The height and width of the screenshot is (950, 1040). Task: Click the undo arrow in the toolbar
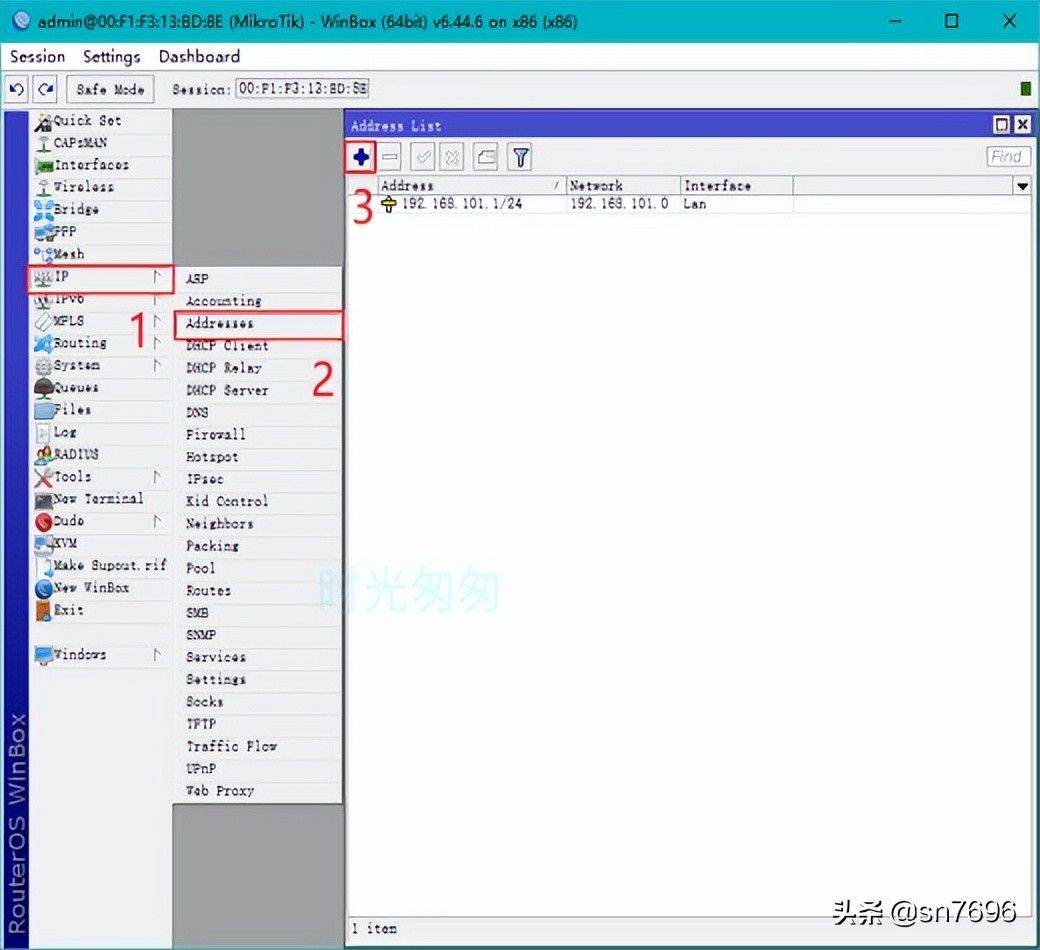(x=17, y=89)
